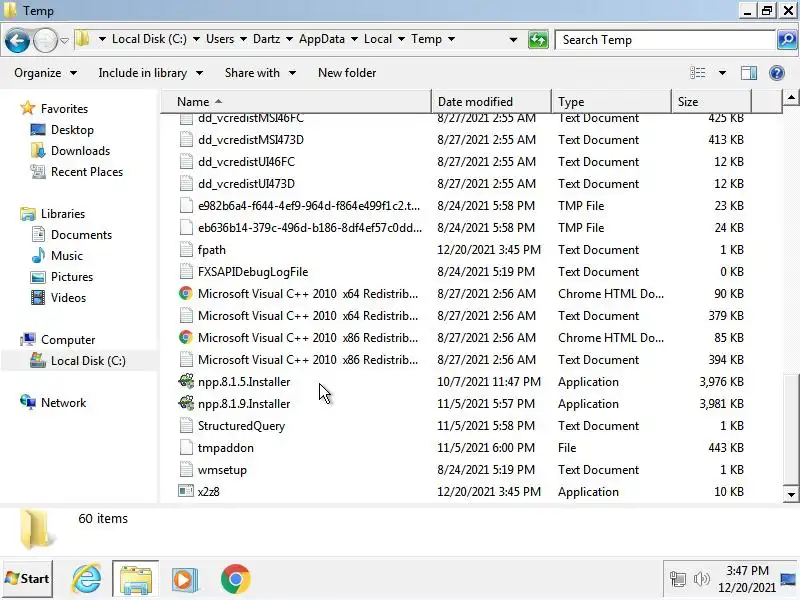The width and height of the screenshot is (800, 600).
Task: Open the Include in library menu
Action: (151, 73)
